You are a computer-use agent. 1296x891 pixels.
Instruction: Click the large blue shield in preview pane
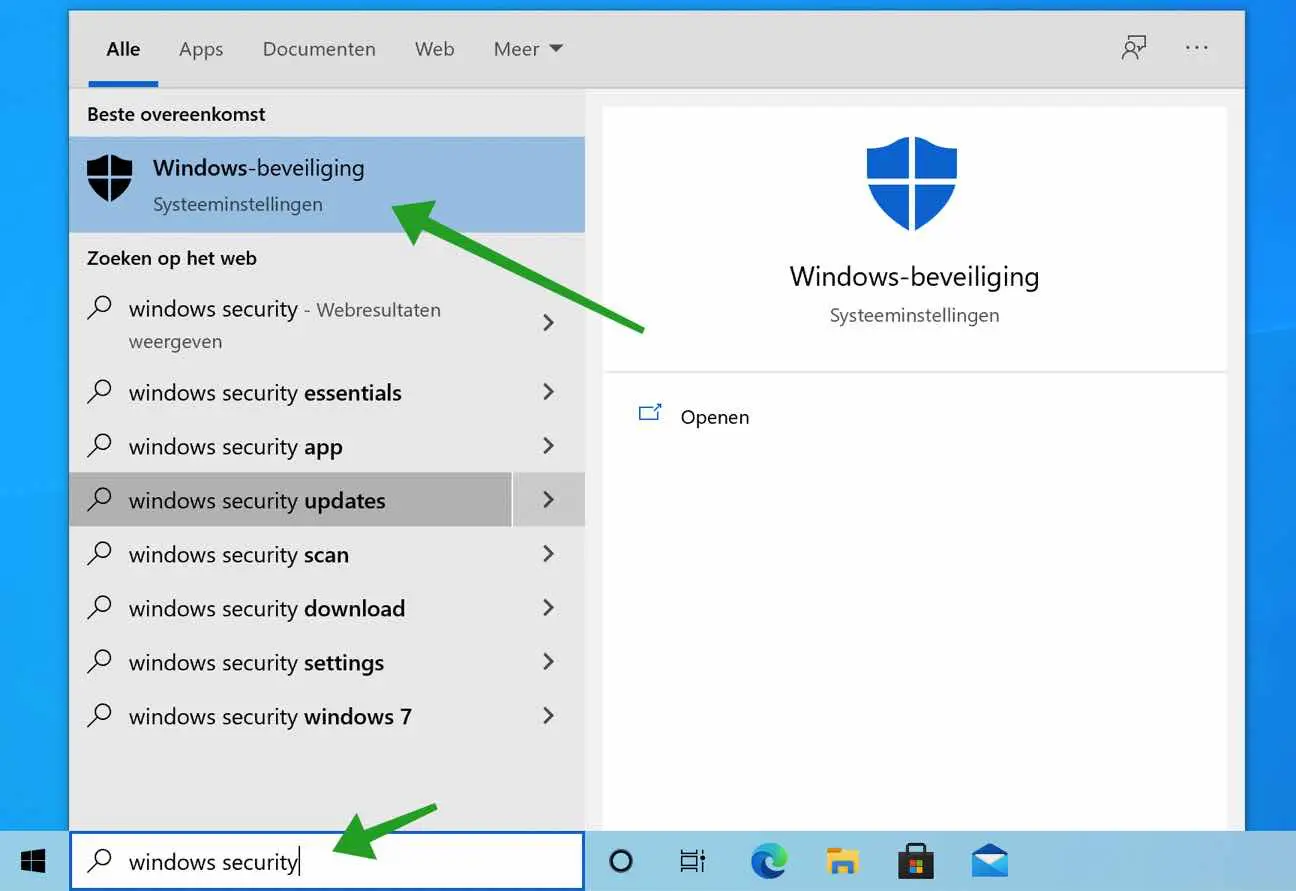click(x=912, y=185)
